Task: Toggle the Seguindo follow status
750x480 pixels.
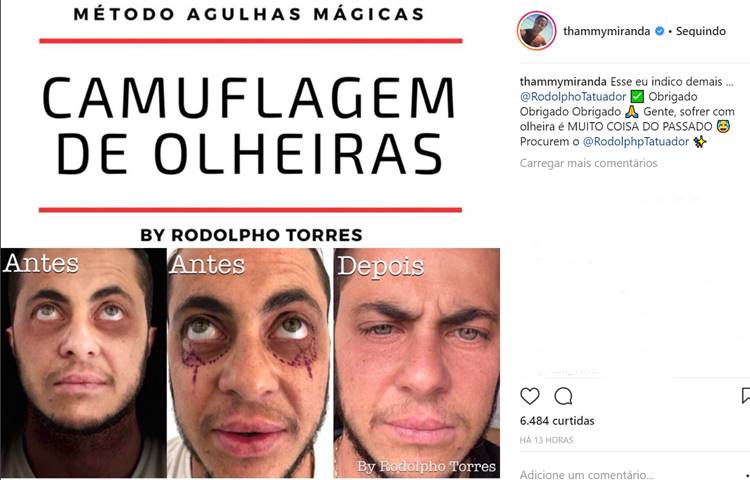Action: 701,31
